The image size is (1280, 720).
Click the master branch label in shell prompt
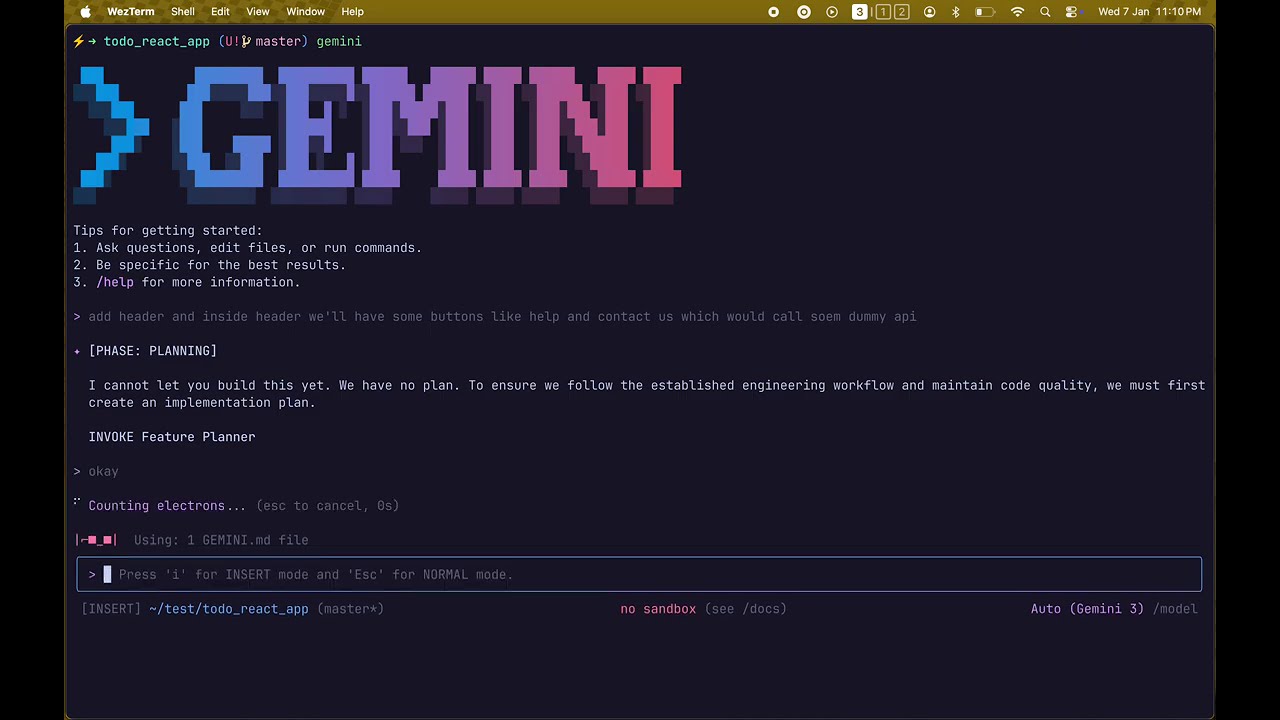coord(278,41)
